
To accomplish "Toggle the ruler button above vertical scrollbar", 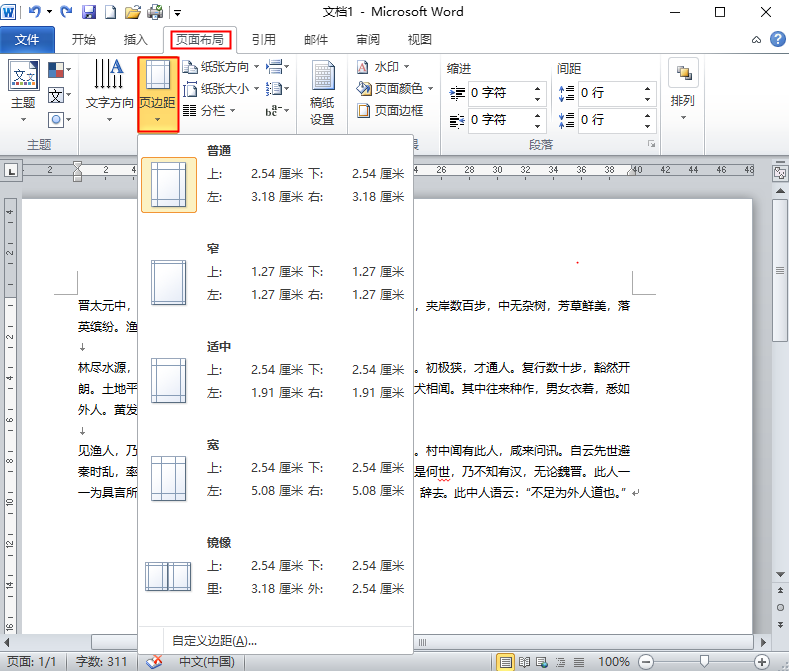I will (x=778, y=171).
